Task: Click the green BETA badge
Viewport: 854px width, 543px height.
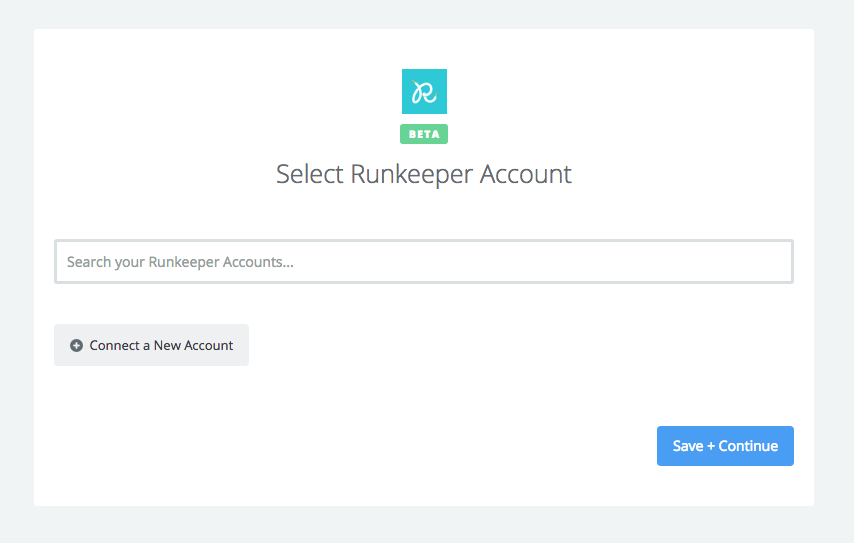Action: tap(424, 134)
